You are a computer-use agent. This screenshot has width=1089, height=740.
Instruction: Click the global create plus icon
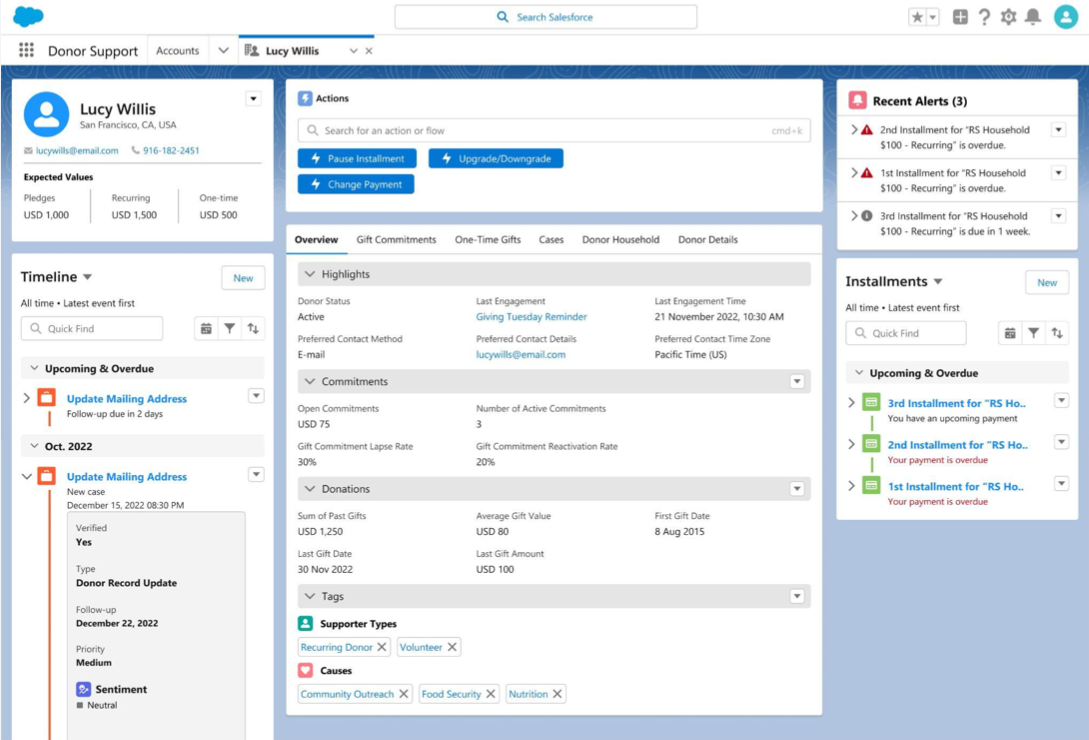pos(960,17)
